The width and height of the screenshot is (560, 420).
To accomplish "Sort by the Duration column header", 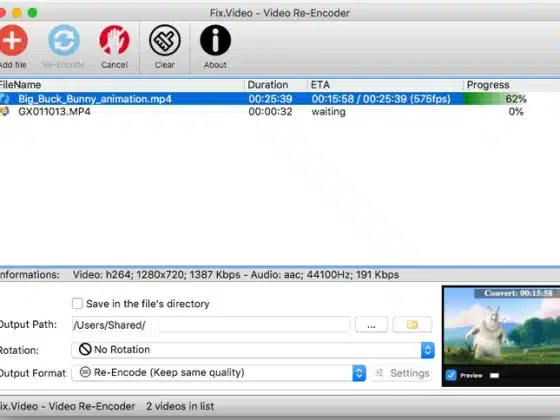I will [276, 85].
